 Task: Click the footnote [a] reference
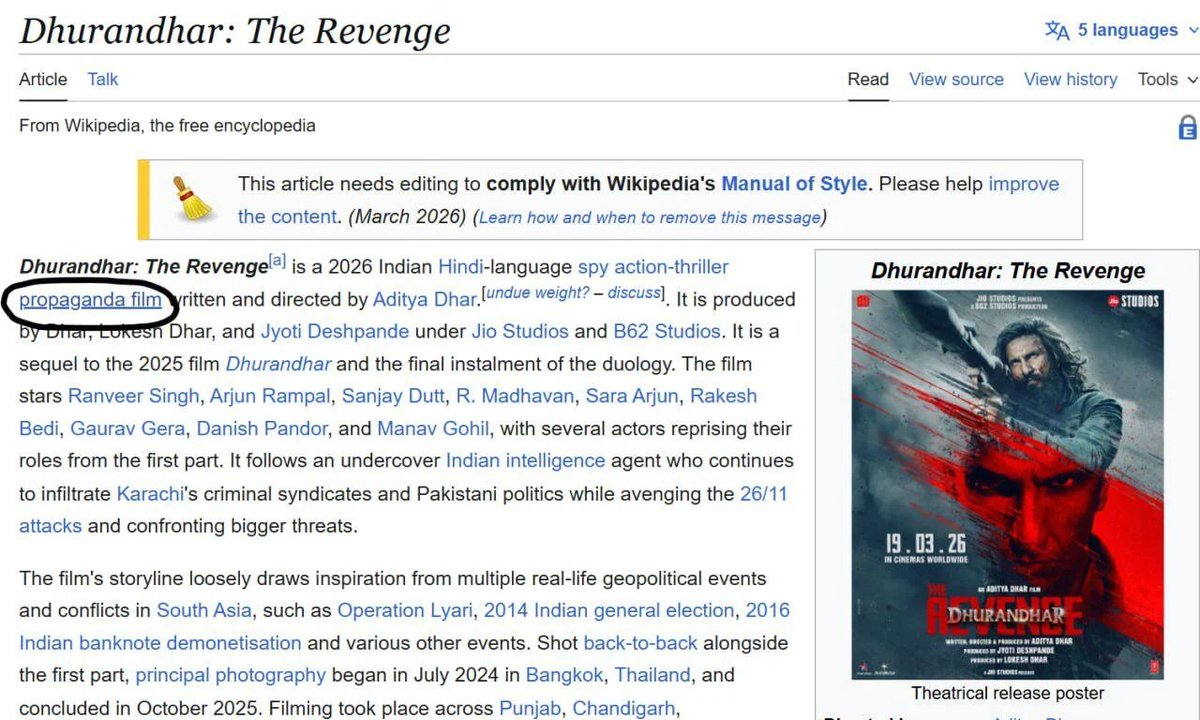tap(277, 262)
